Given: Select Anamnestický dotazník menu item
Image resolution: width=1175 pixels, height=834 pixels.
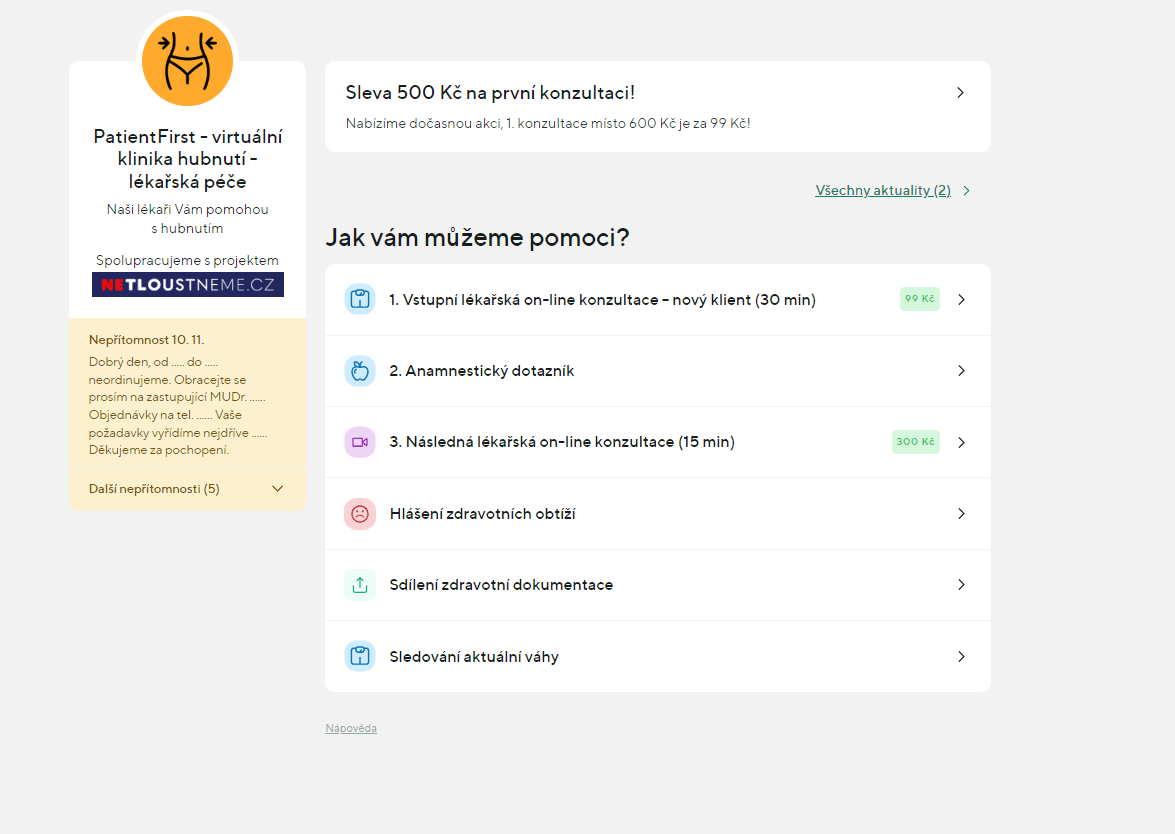Looking at the screenshot, I should pyautogui.click(x=481, y=371).
